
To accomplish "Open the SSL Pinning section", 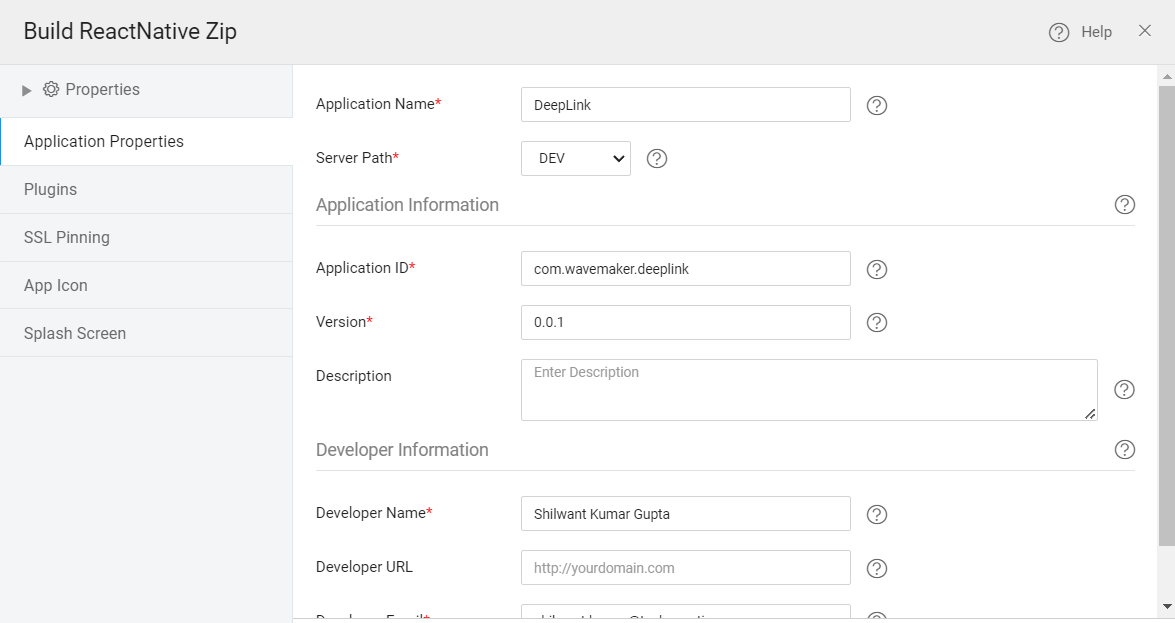I will [67, 237].
